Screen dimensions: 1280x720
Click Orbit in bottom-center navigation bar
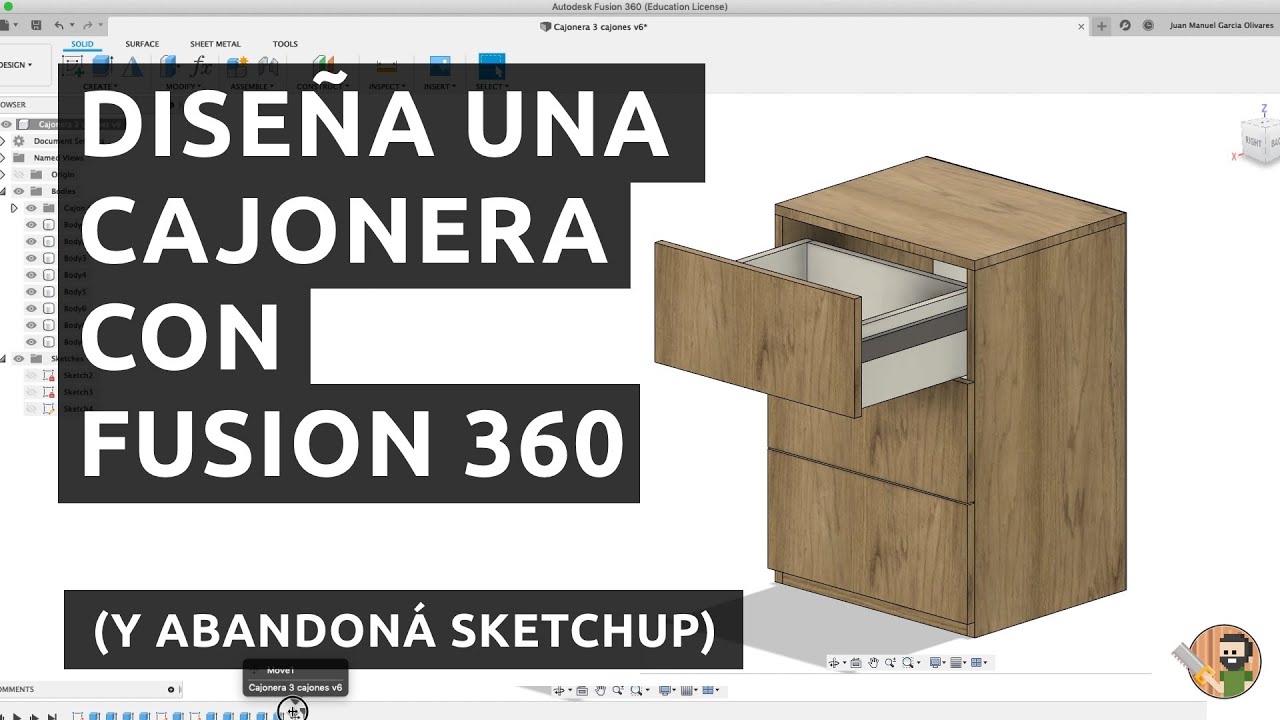click(x=559, y=690)
